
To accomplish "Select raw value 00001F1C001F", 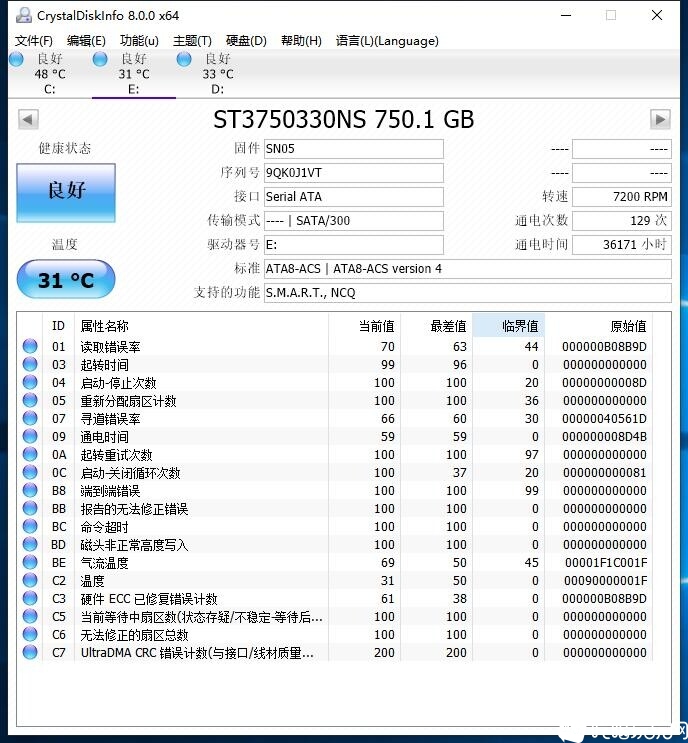I will pyautogui.click(x=606, y=563).
